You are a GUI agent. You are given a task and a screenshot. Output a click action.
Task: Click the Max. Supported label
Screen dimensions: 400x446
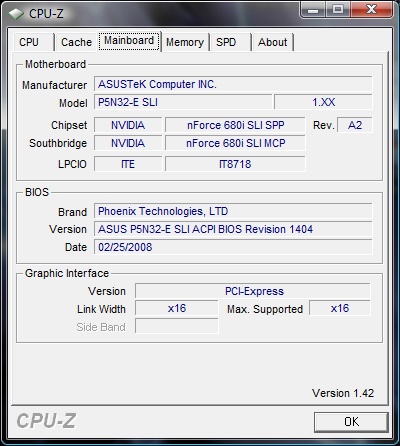coord(265,309)
